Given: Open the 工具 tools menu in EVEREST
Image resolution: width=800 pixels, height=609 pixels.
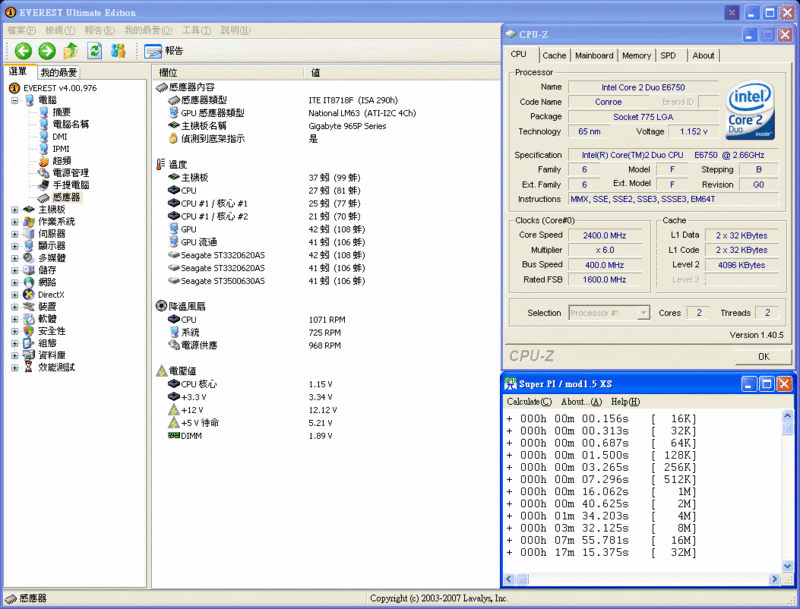Looking at the screenshot, I should (196, 30).
